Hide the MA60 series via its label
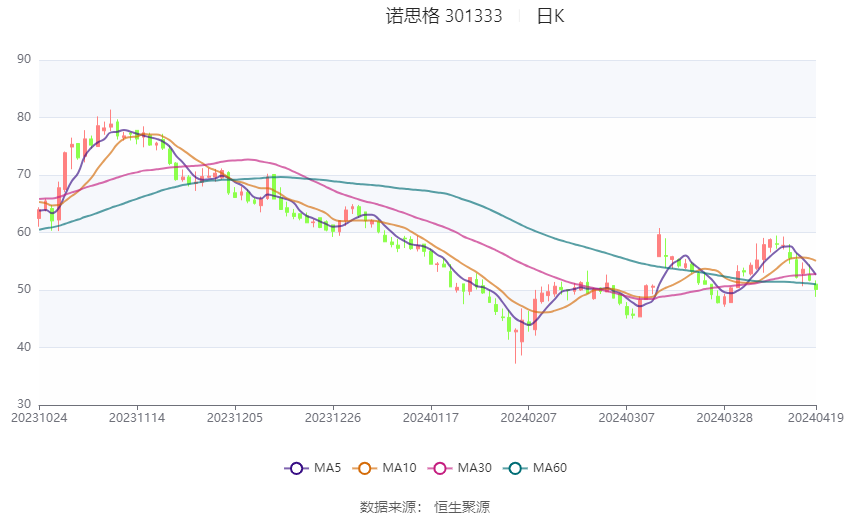The width and height of the screenshot is (850, 517). [550, 468]
